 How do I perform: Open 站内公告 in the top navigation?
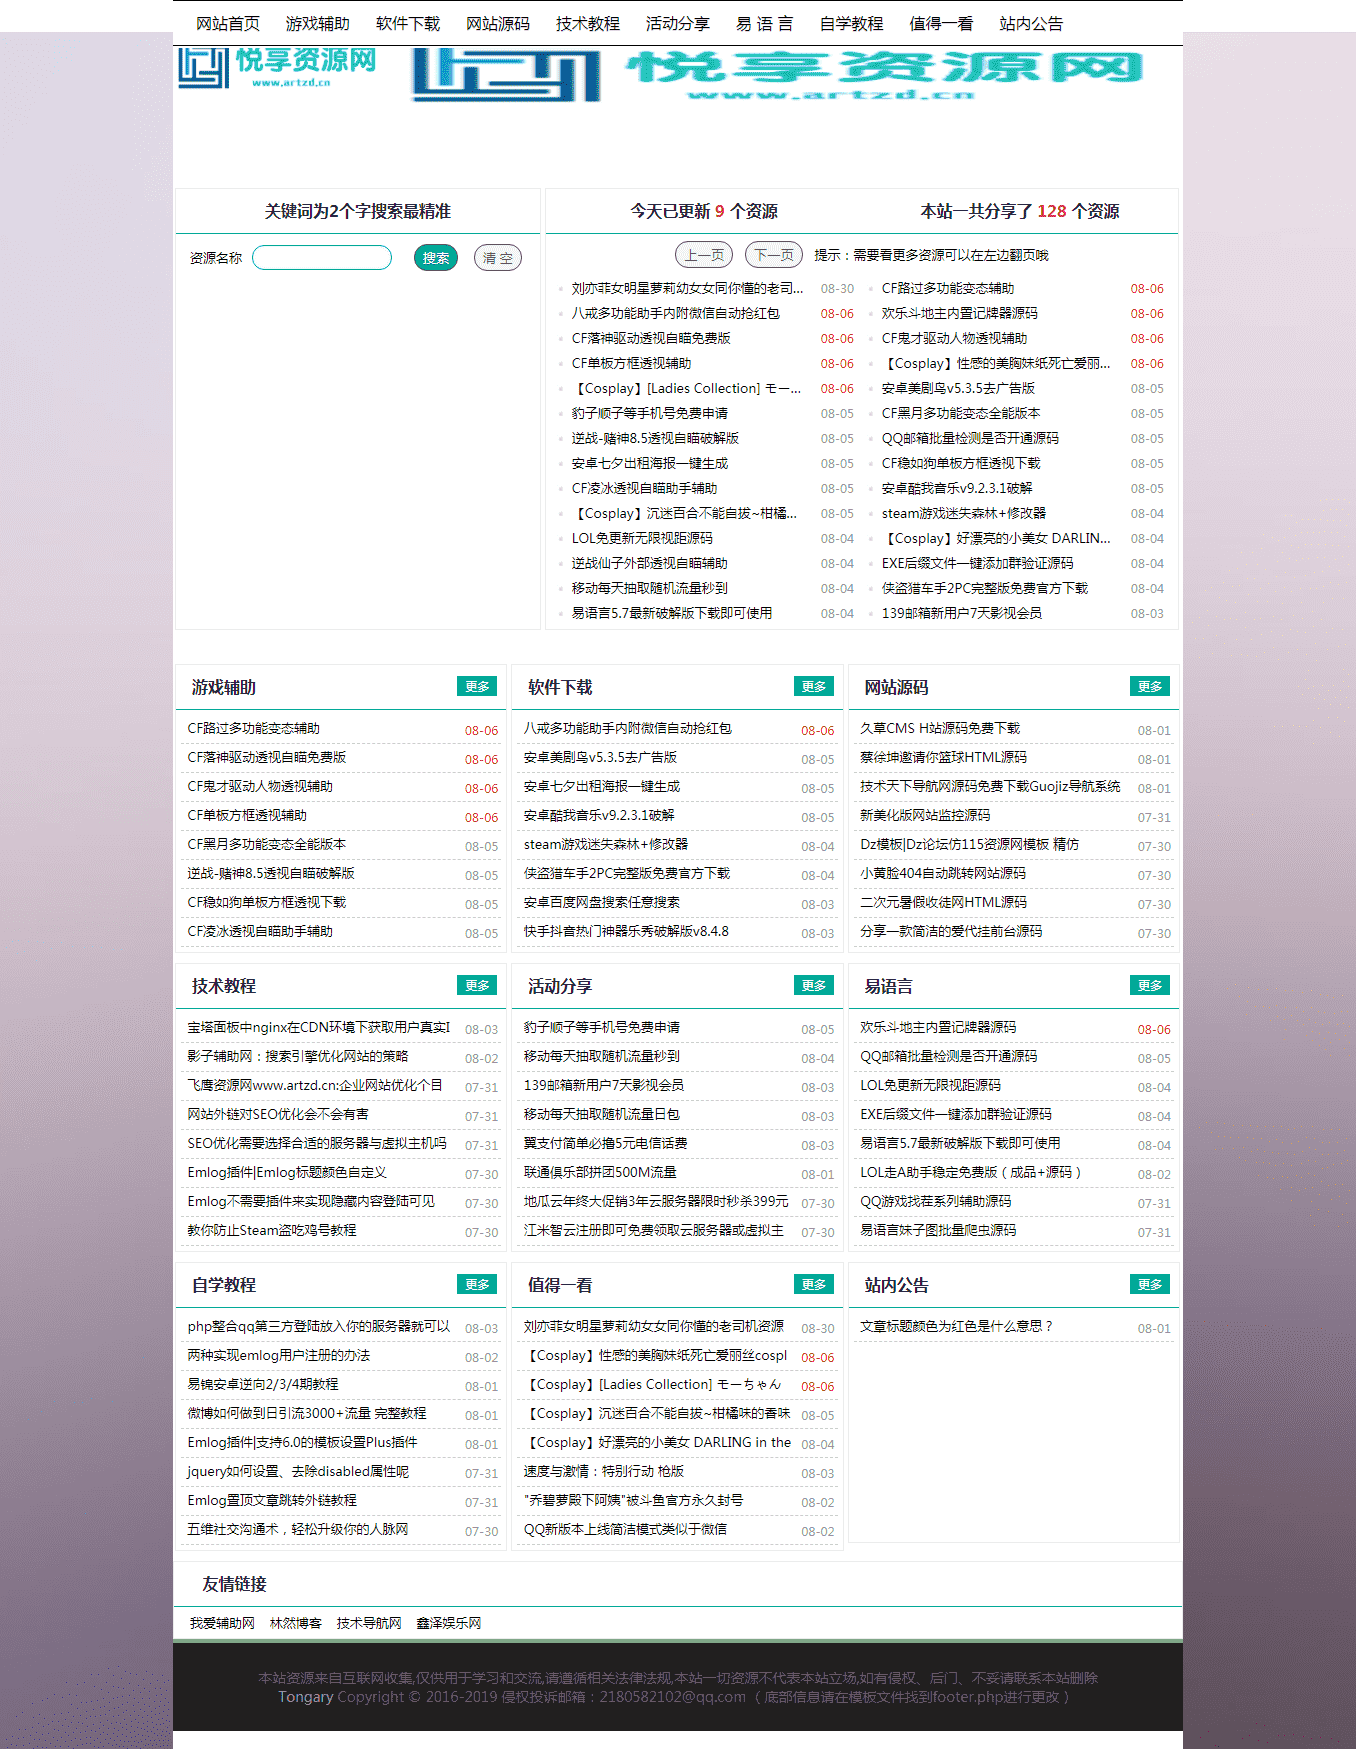coord(1032,24)
